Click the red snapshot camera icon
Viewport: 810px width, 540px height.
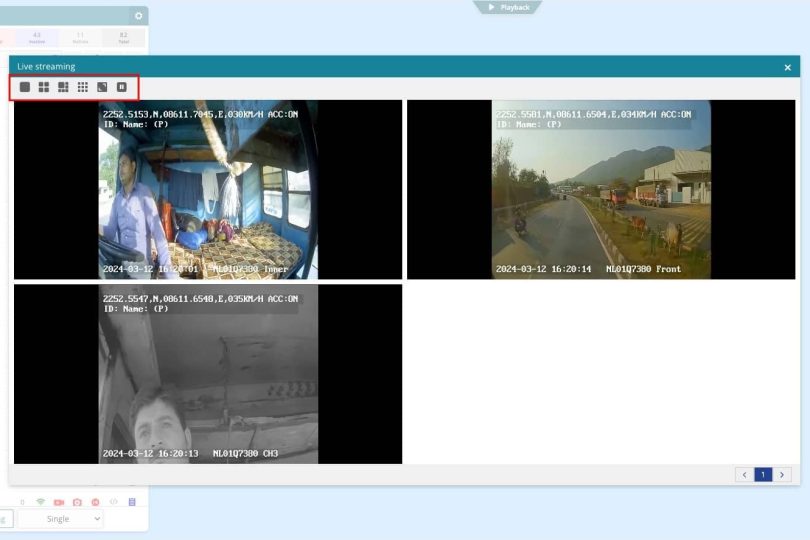point(77,502)
